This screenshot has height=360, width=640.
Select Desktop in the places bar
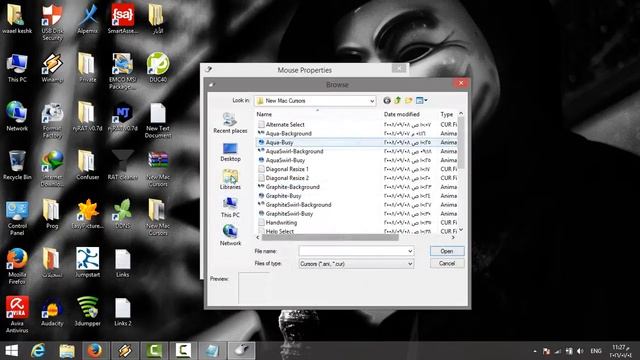pos(230,152)
